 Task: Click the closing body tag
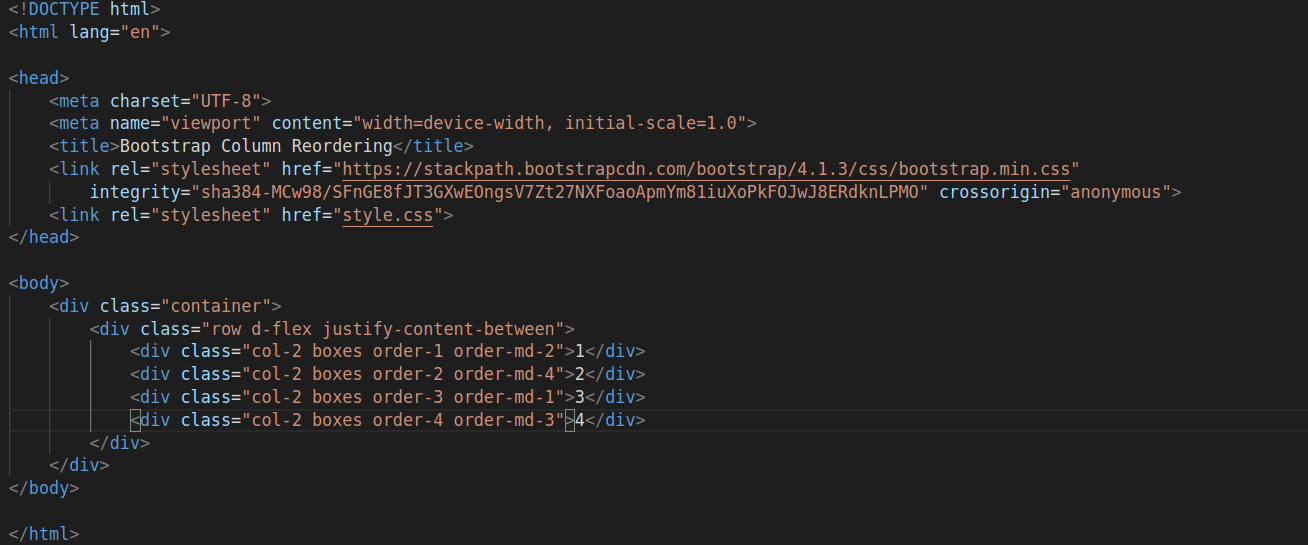tap(43, 488)
